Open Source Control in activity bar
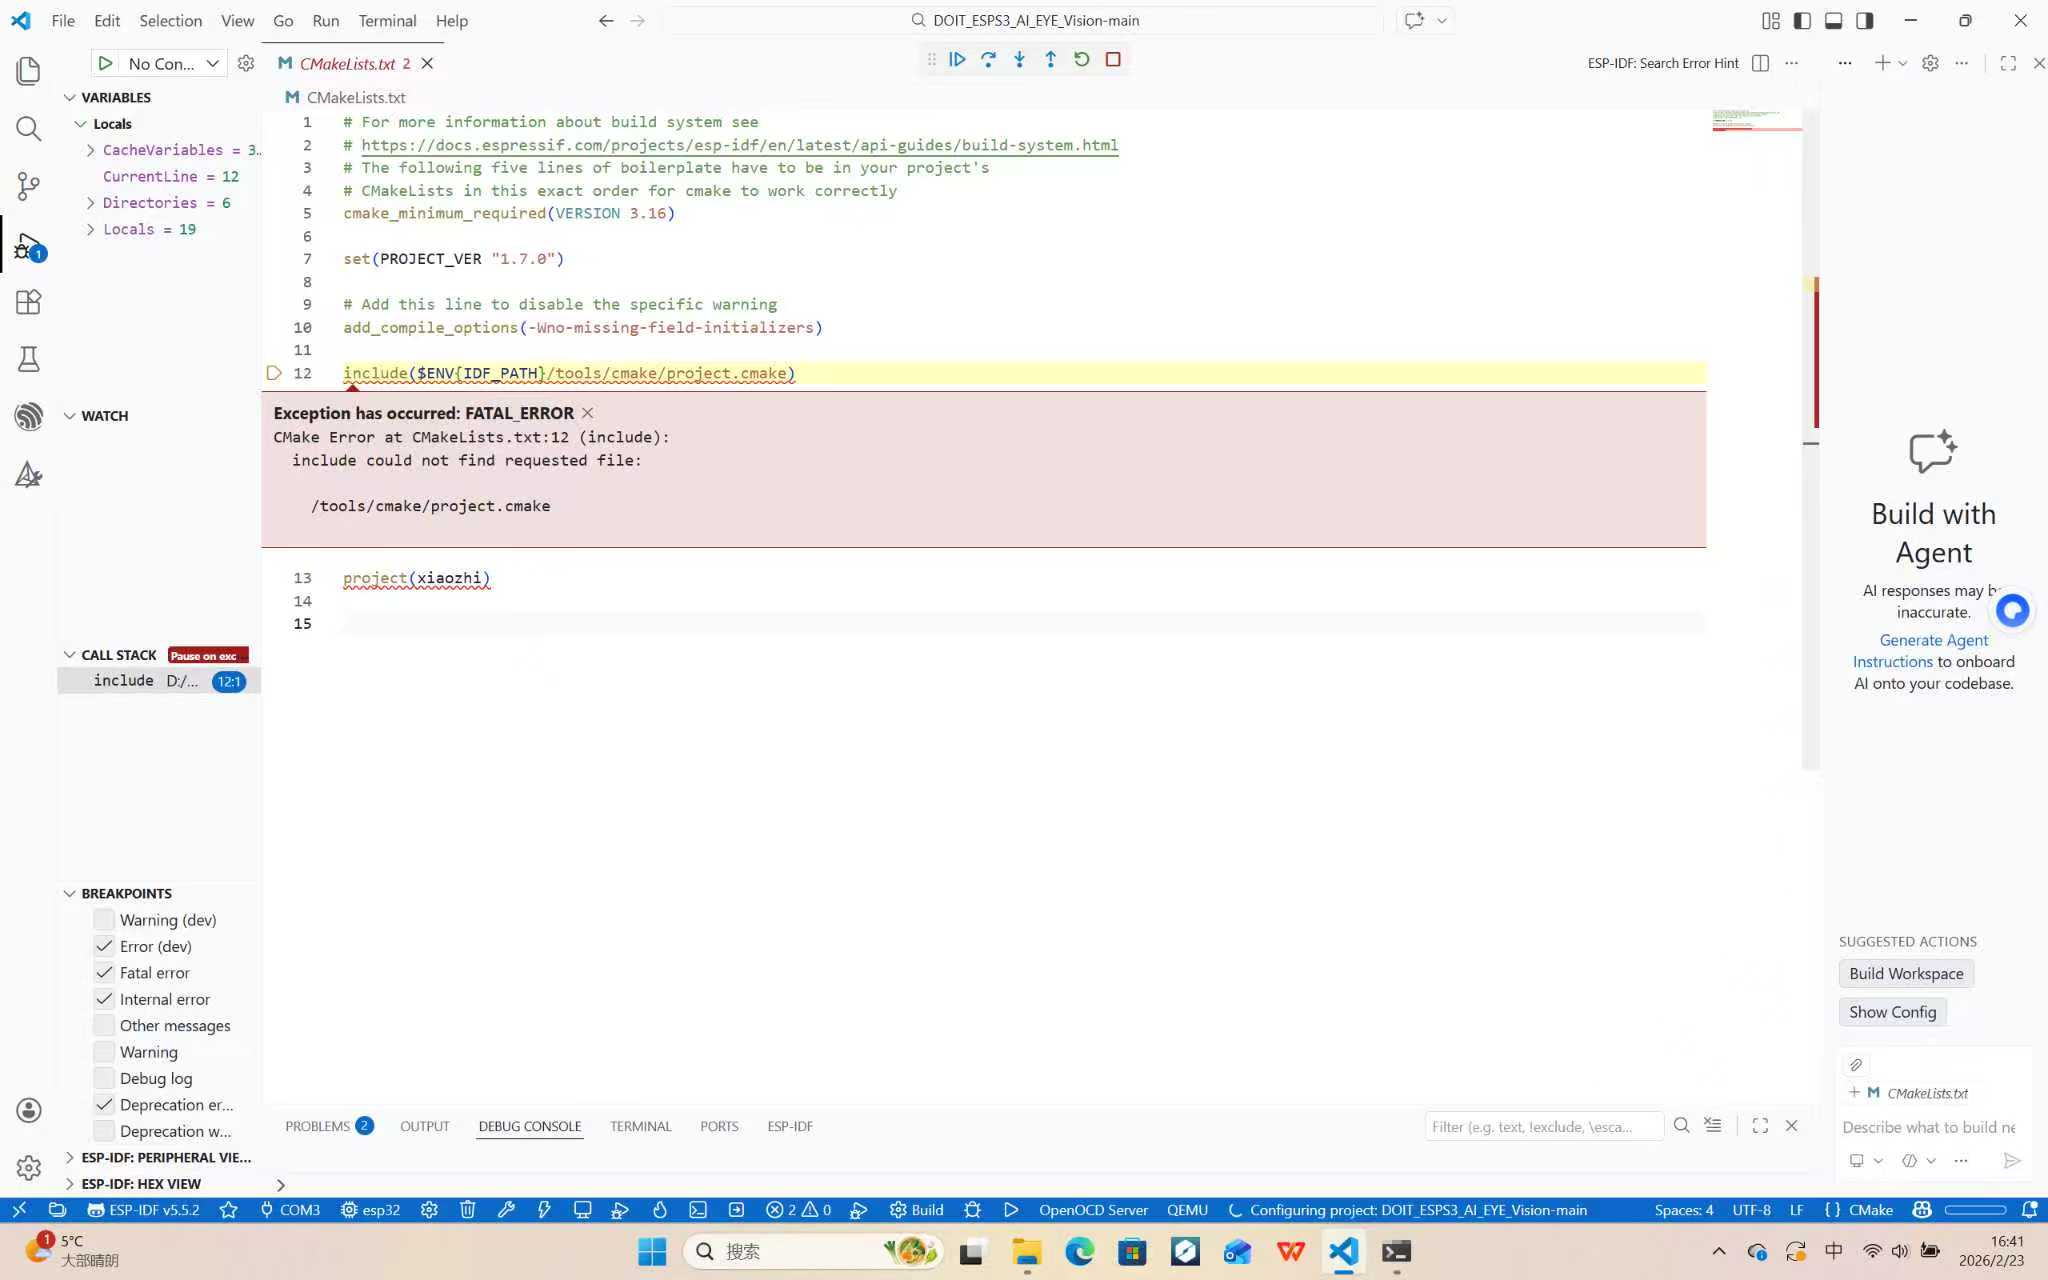 [x=28, y=186]
